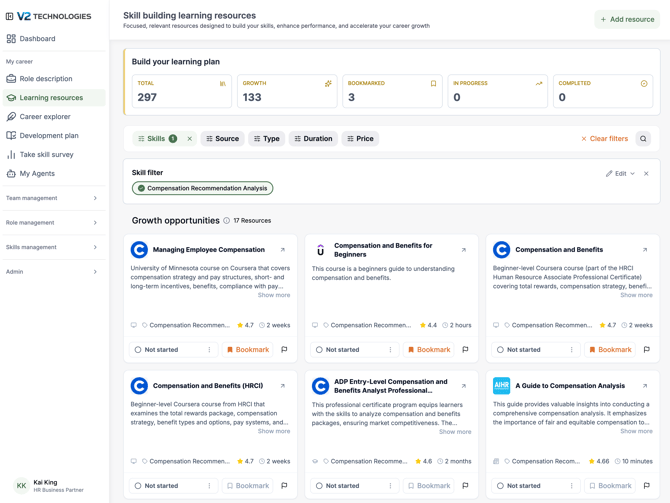Toggle Bookmark on Compensation and Benefits for Beginners
Image resolution: width=670 pixels, height=503 pixels.
coord(429,350)
